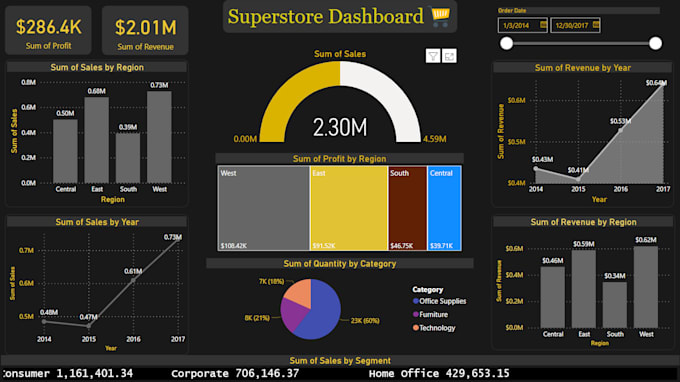680x382 pixels.
Task: Click the focus mode icon beside the filter
Action: [x=449, y=56]
